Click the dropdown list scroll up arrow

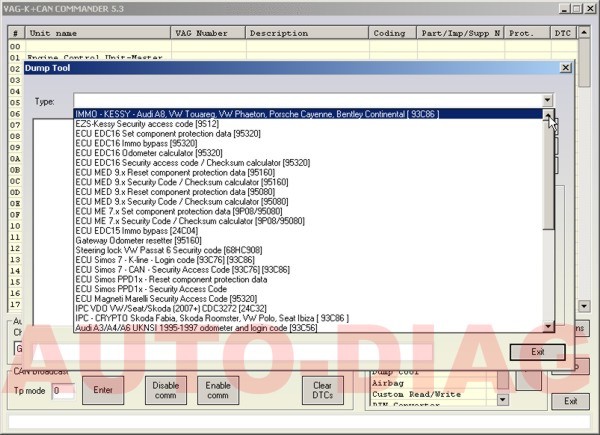pos(548,114)
